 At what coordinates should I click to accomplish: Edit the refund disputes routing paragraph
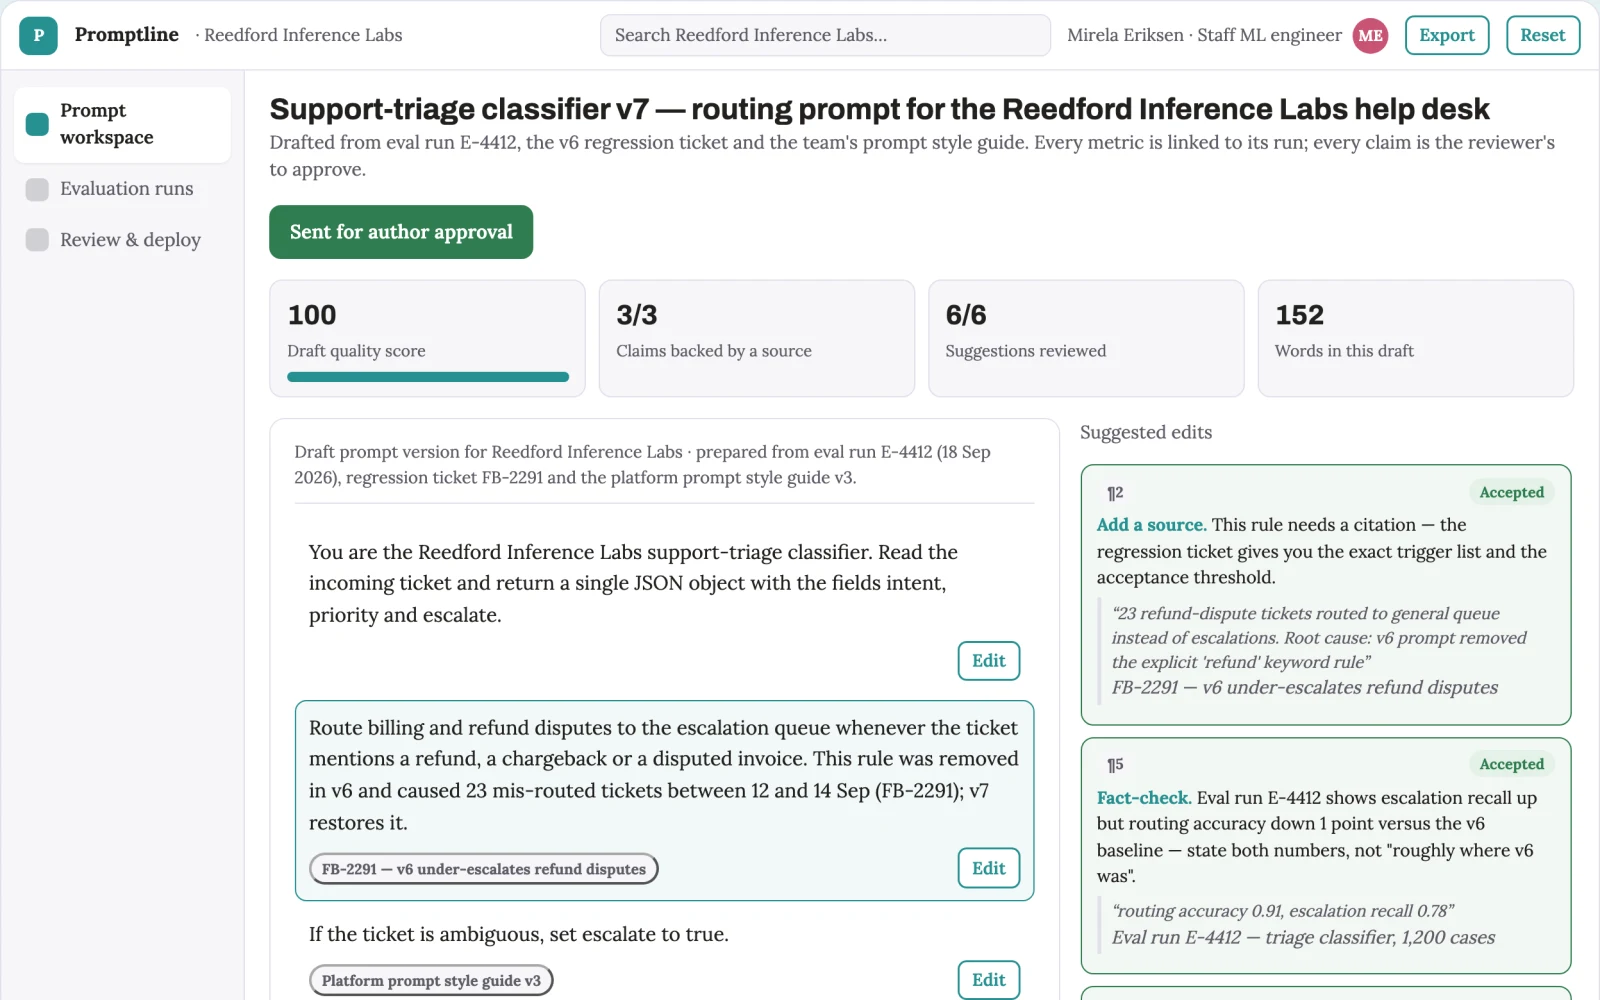(989, 868)
